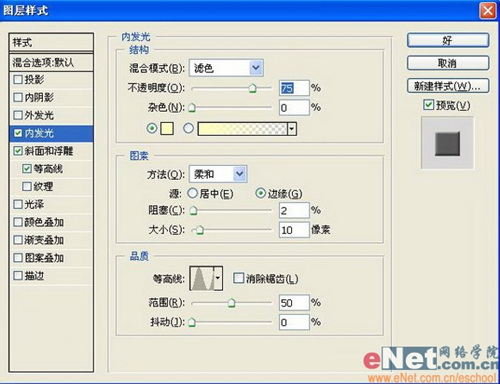500x384 pixels.
Task: Enable 消除锯齿 anti-aliased checkbox
Action: (x=238, y=278)
